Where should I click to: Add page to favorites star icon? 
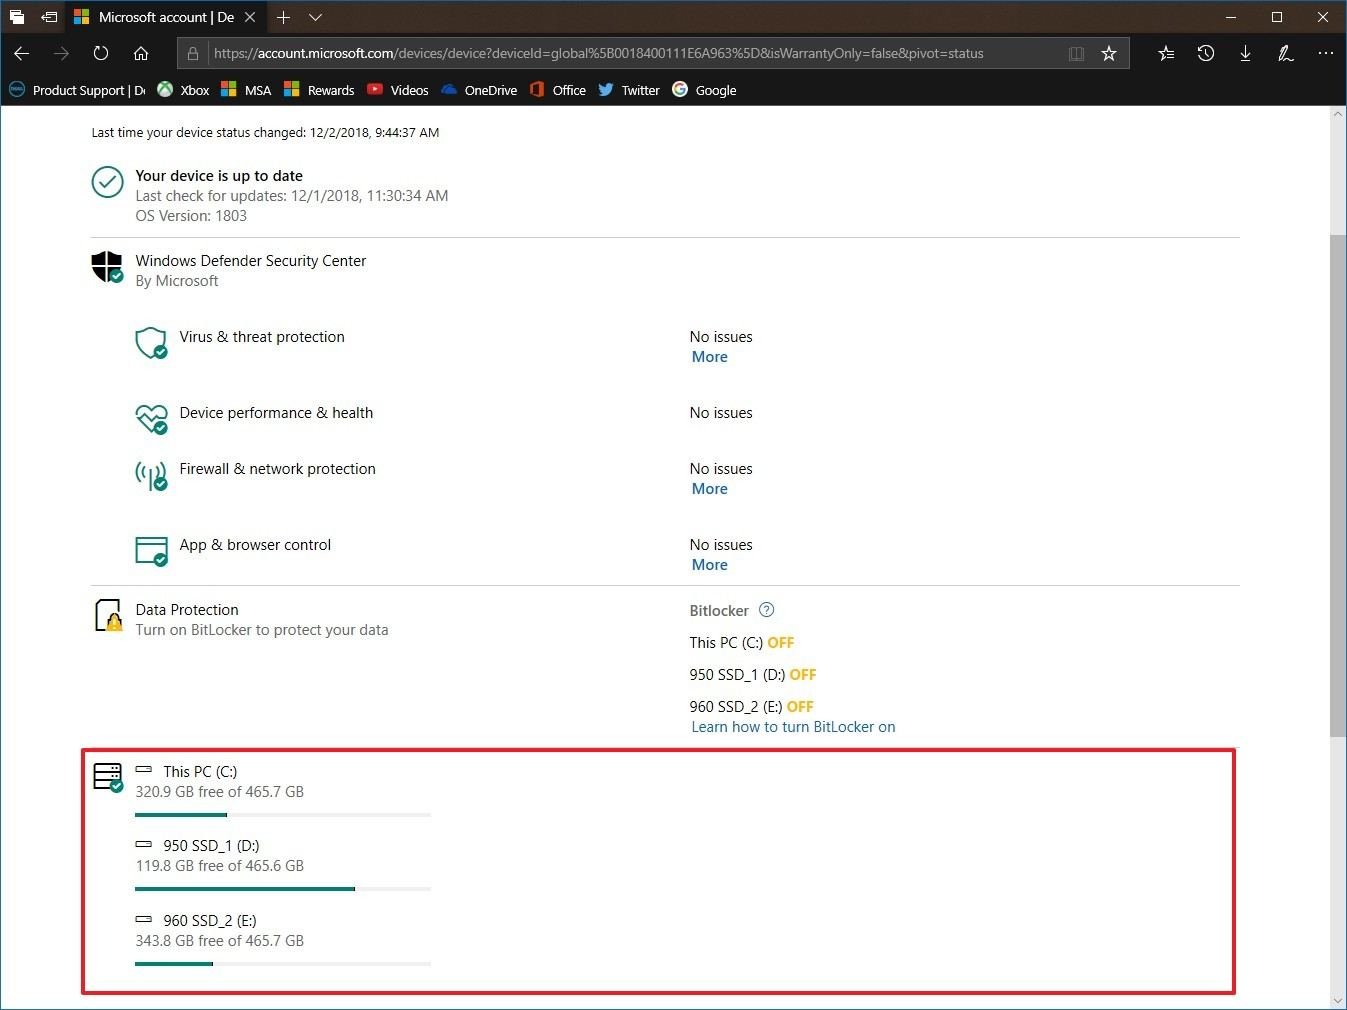[1108, 54]
